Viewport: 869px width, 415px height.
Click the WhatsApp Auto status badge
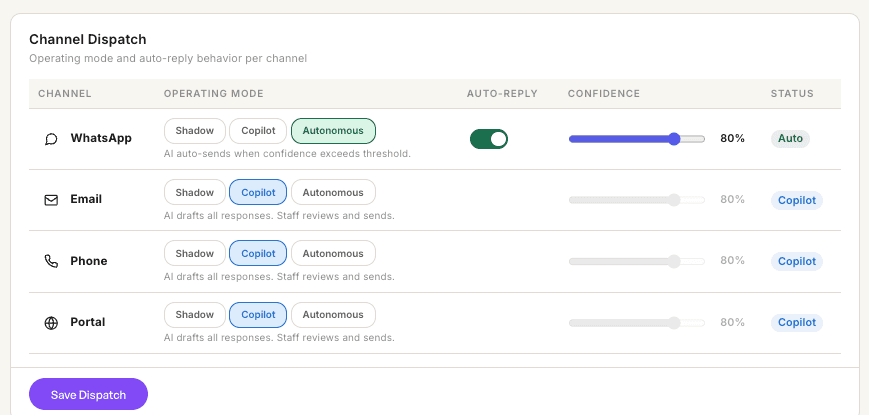790,139
